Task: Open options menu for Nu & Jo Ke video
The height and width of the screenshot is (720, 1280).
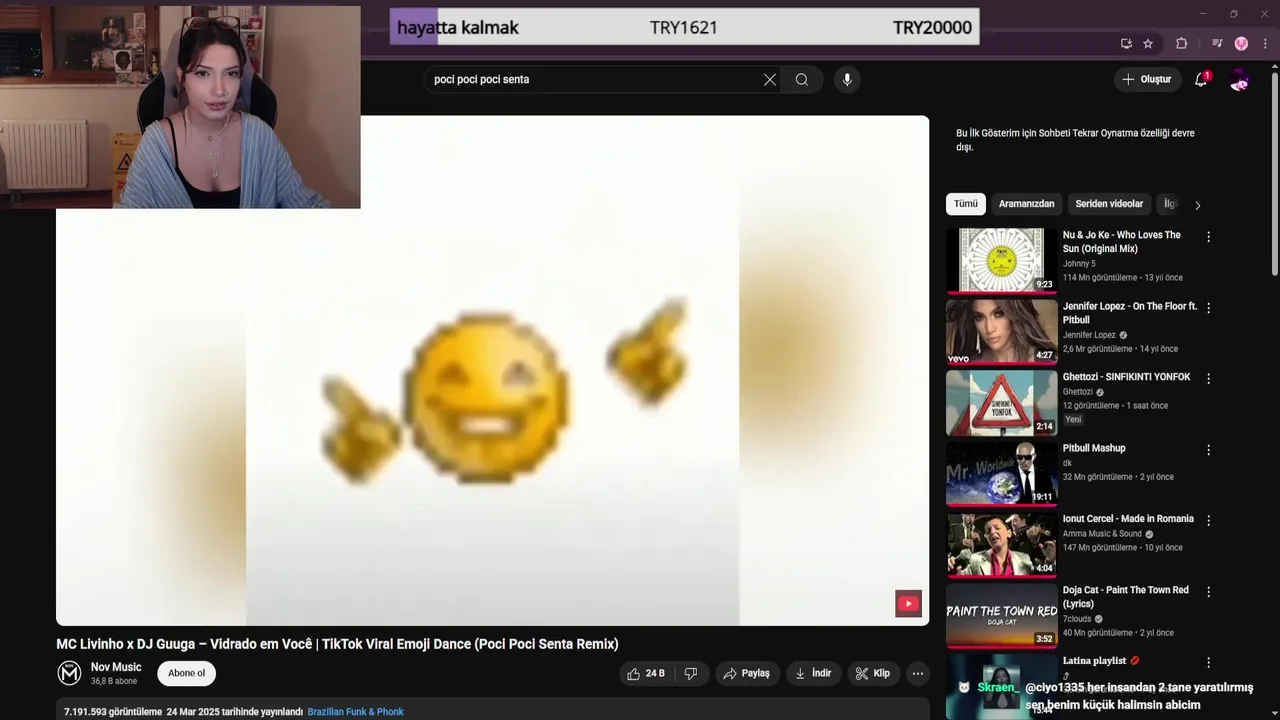Action: (1208, 237)
